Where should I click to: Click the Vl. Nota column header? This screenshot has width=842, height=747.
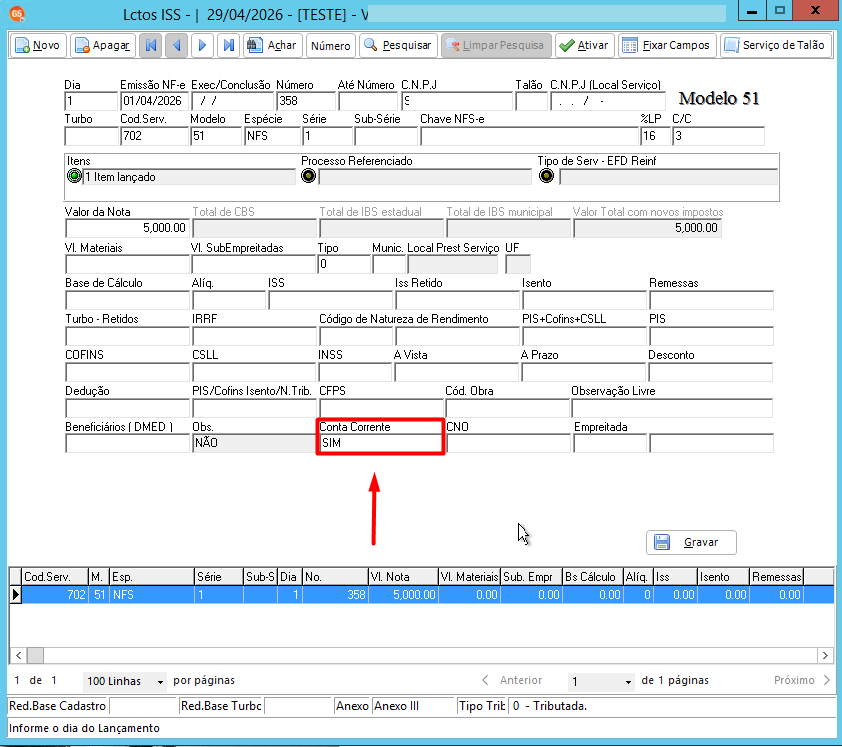403,577
